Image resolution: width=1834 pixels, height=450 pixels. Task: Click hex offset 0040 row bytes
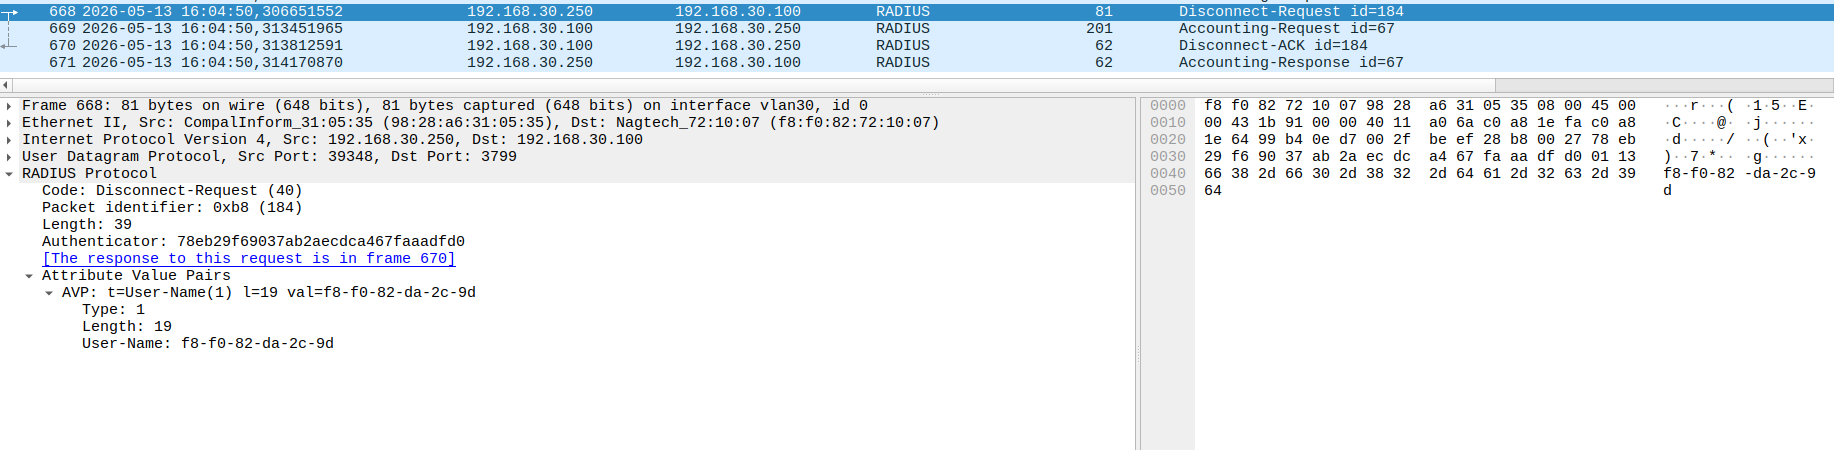point(1420,173)
